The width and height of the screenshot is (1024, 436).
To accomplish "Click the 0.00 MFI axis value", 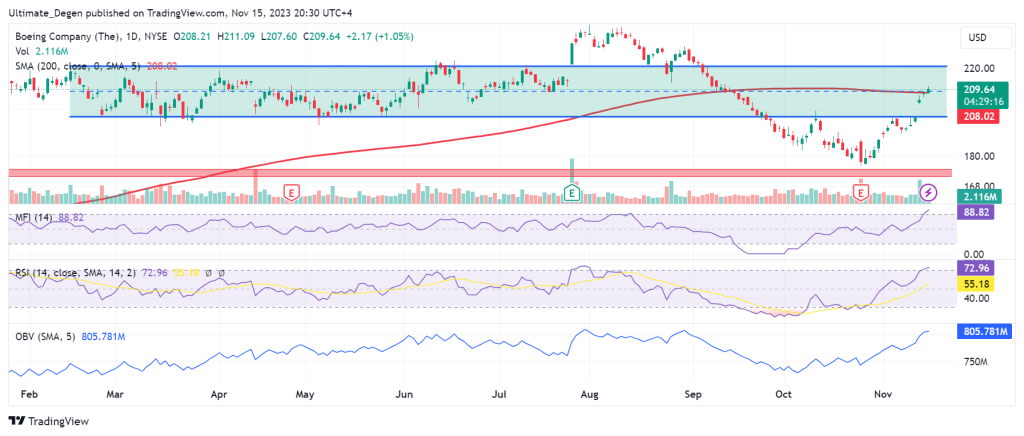I will point(974,254).
